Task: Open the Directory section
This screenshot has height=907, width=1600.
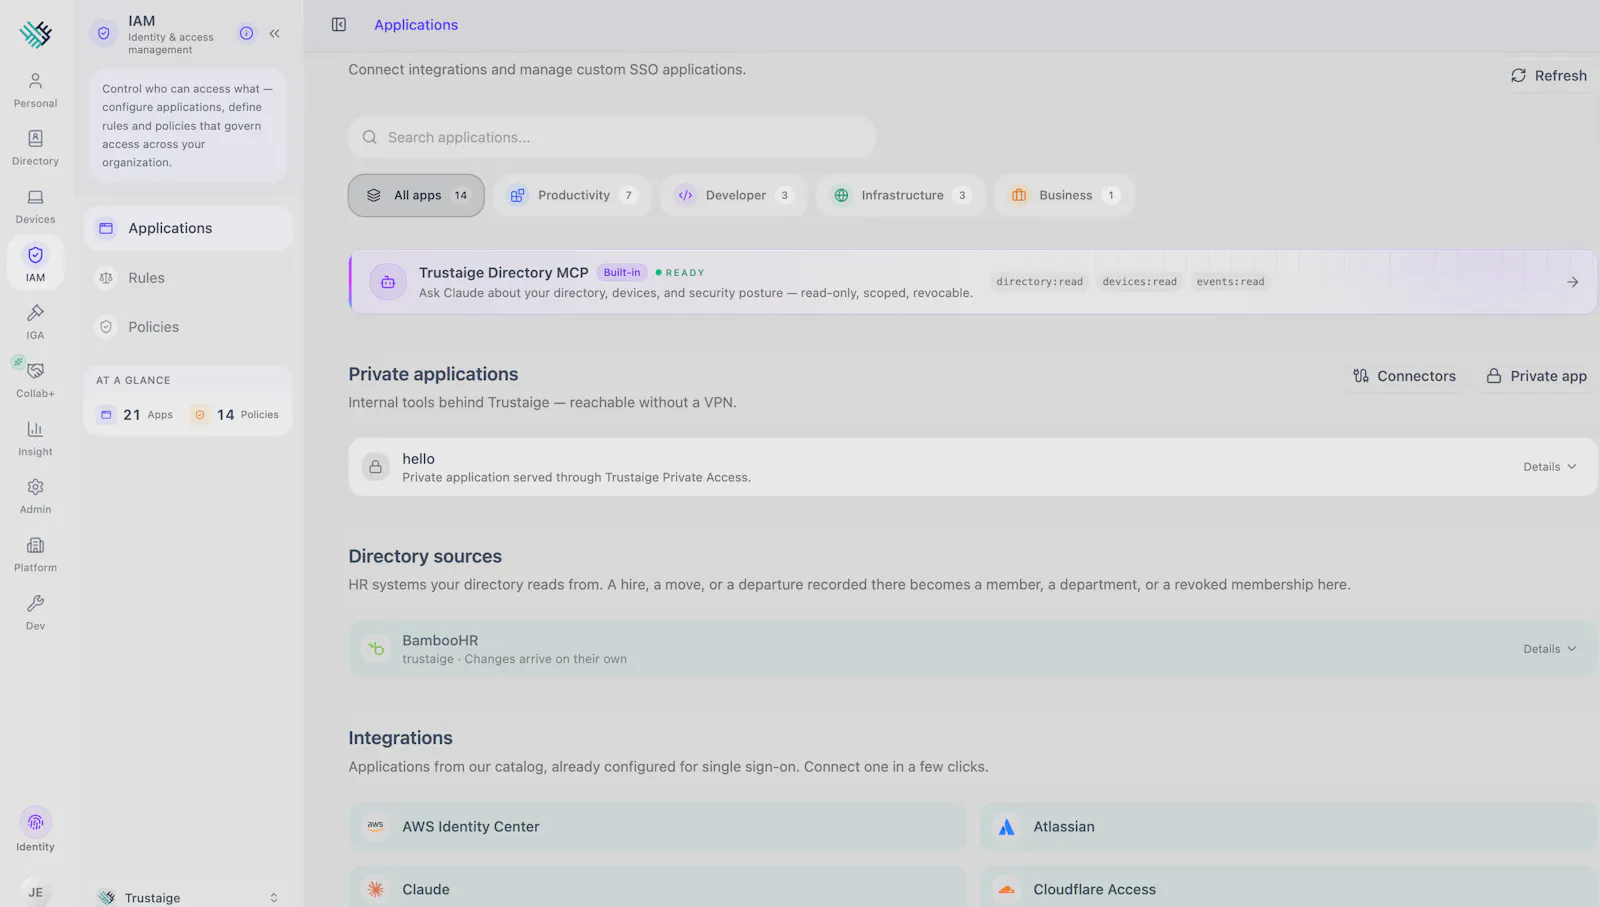Action: (35, 148)
